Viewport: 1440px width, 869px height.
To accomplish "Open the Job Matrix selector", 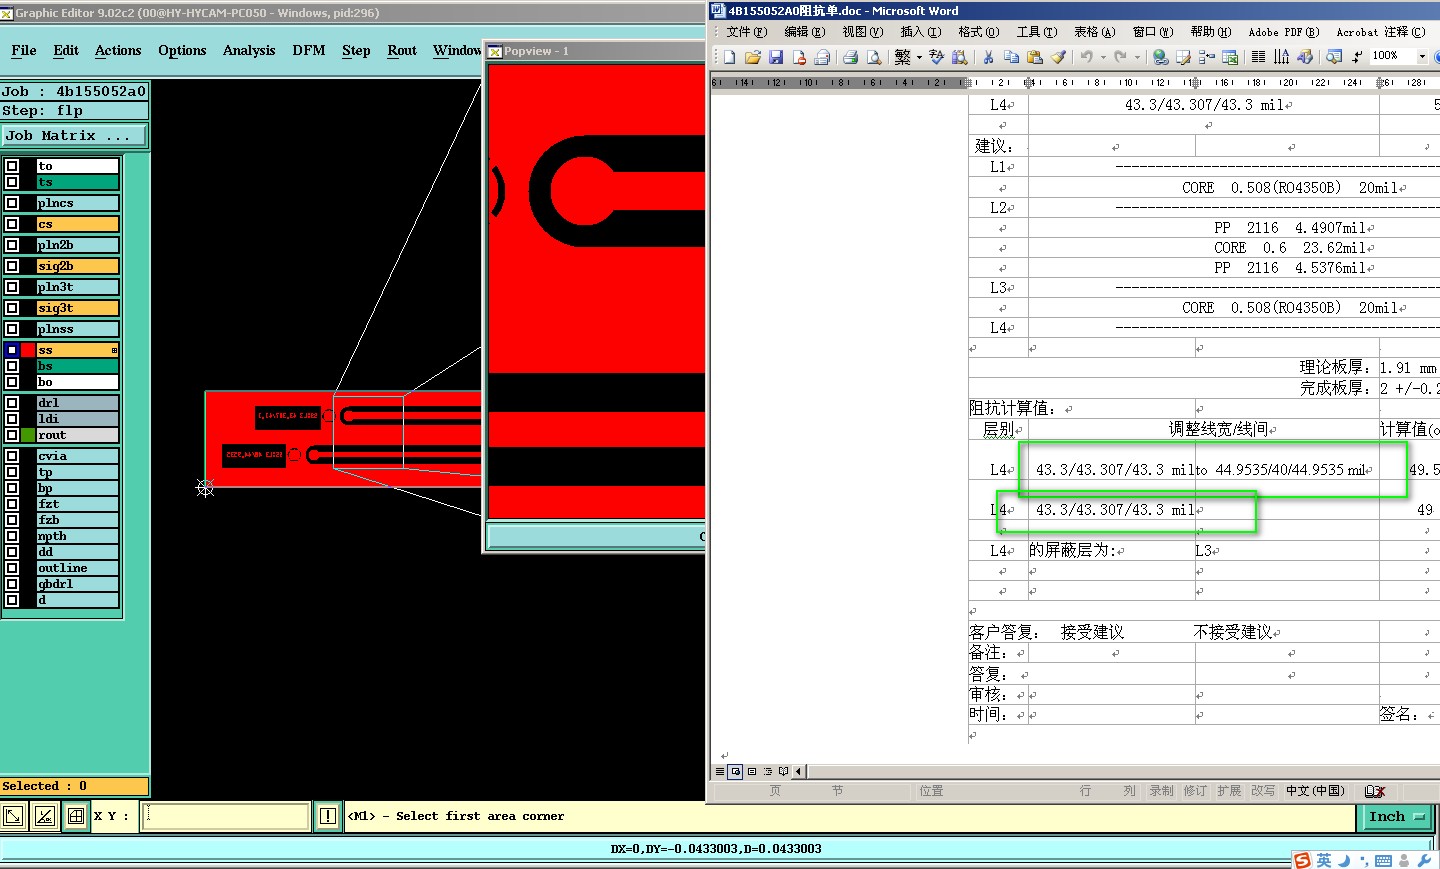I will click(x=74, y=135).
